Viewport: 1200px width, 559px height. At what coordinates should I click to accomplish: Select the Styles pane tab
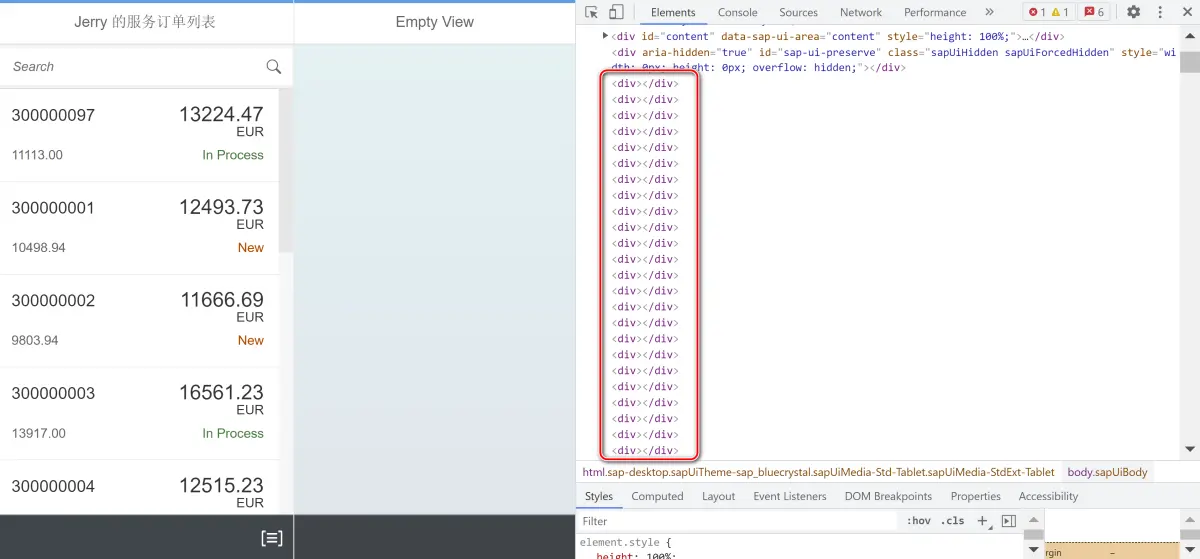599,496
